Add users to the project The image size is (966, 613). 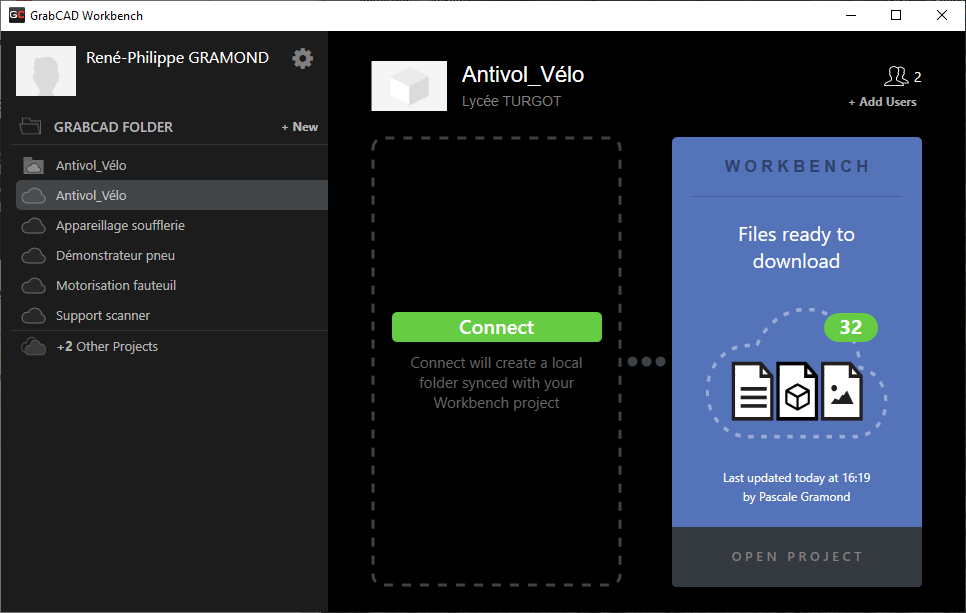click(x=882, y=102)
